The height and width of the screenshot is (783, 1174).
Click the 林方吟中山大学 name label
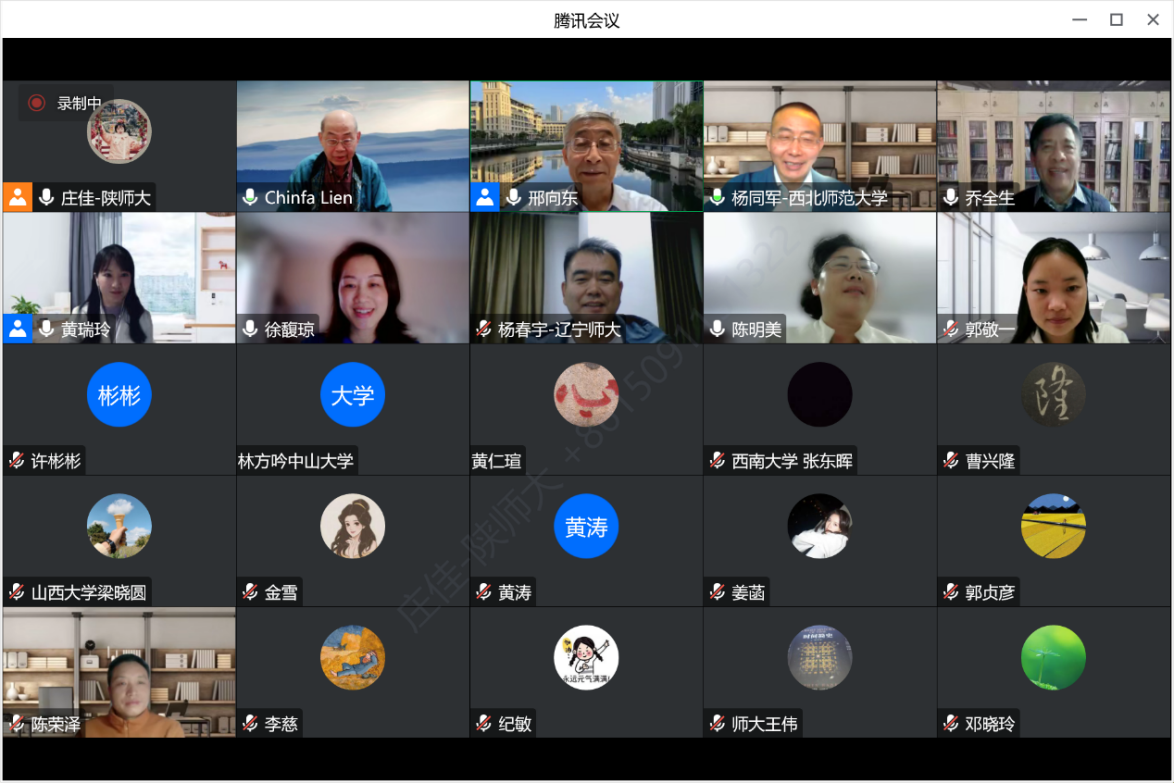click(296, 461)
